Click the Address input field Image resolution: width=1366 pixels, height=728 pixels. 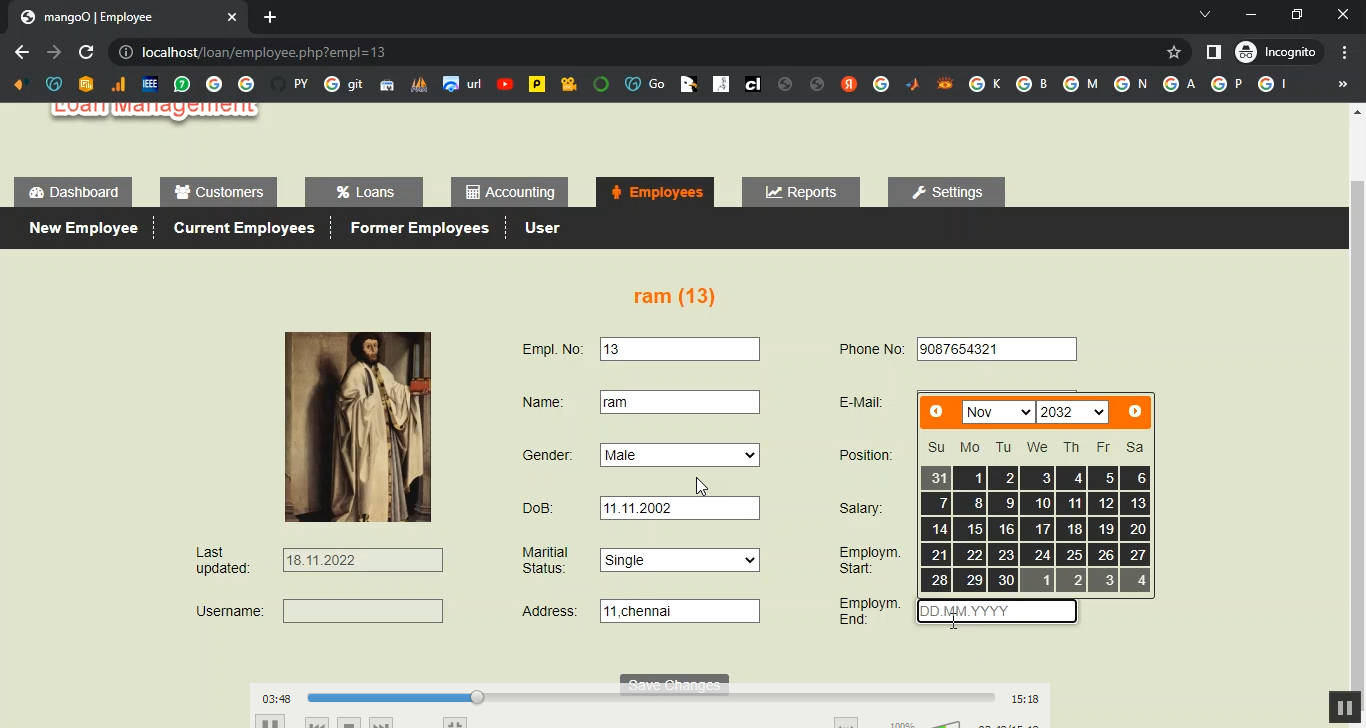click(680, 611)
